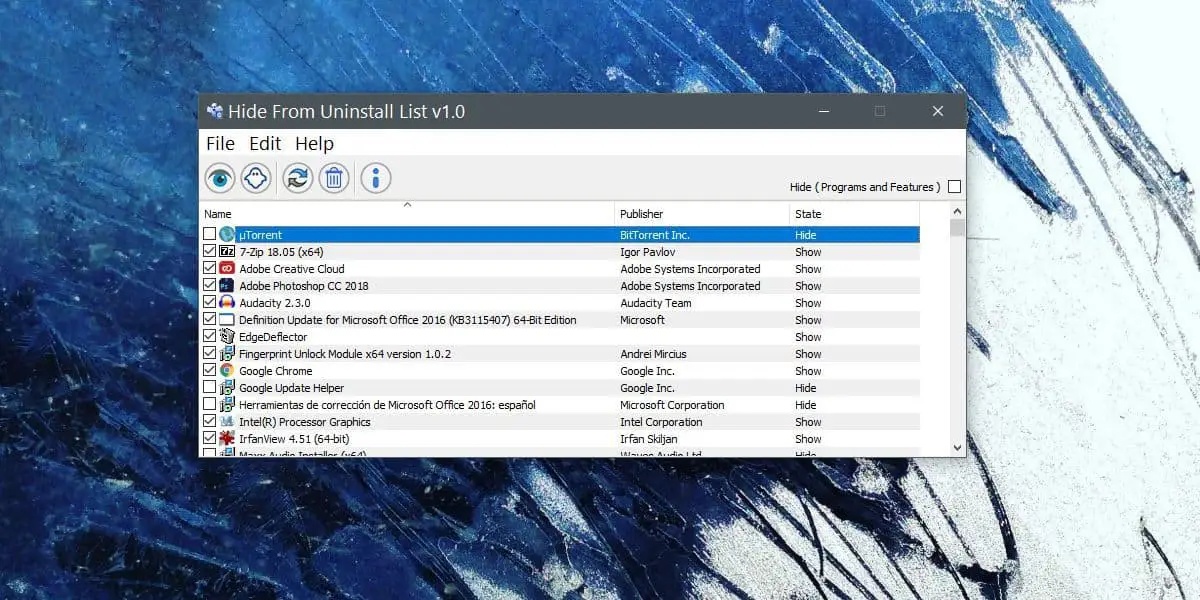Screen dimensions: 1200x600
Task: Open the Edit menu
Action: coord(265,144)
